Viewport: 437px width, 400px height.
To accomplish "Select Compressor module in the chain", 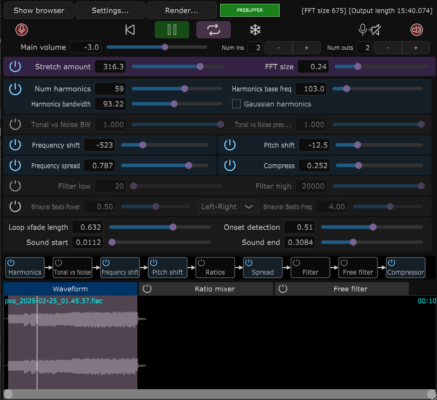I will 406,268.
